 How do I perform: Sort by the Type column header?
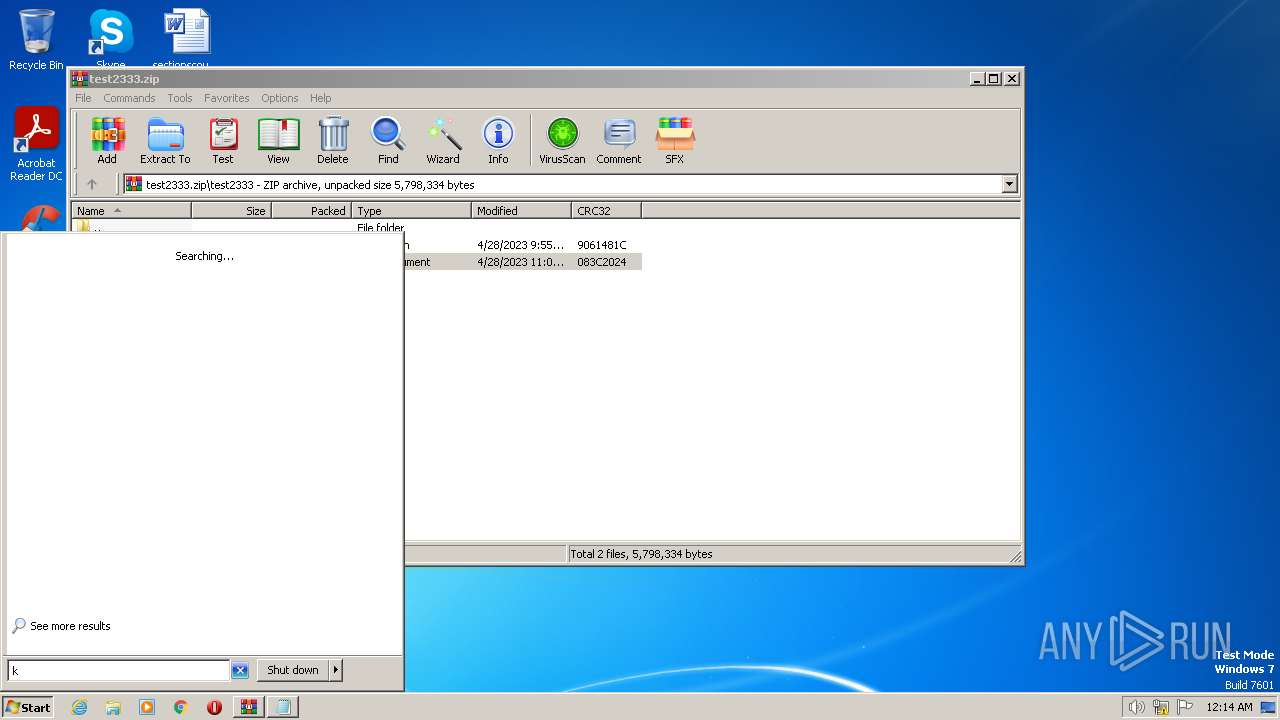coord(411,211)
